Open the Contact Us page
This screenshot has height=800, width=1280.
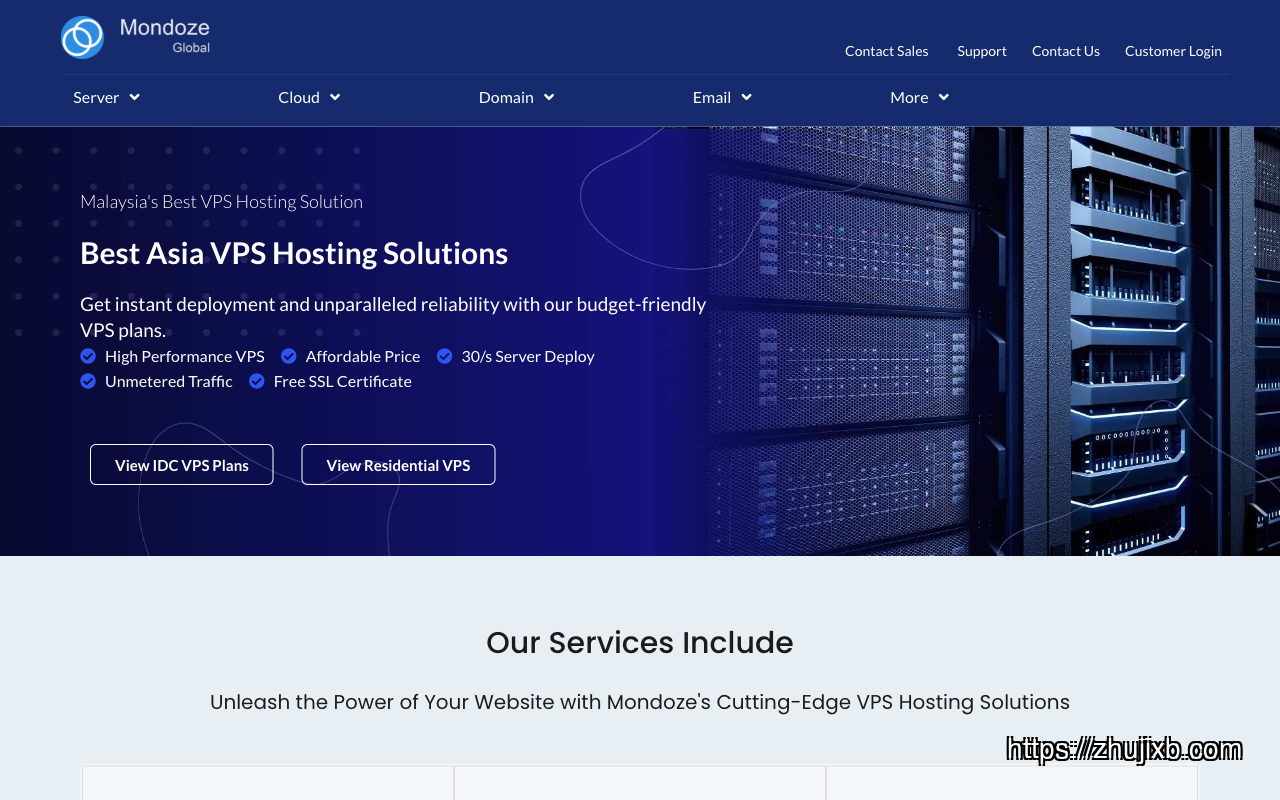(x=1066, y=51)
